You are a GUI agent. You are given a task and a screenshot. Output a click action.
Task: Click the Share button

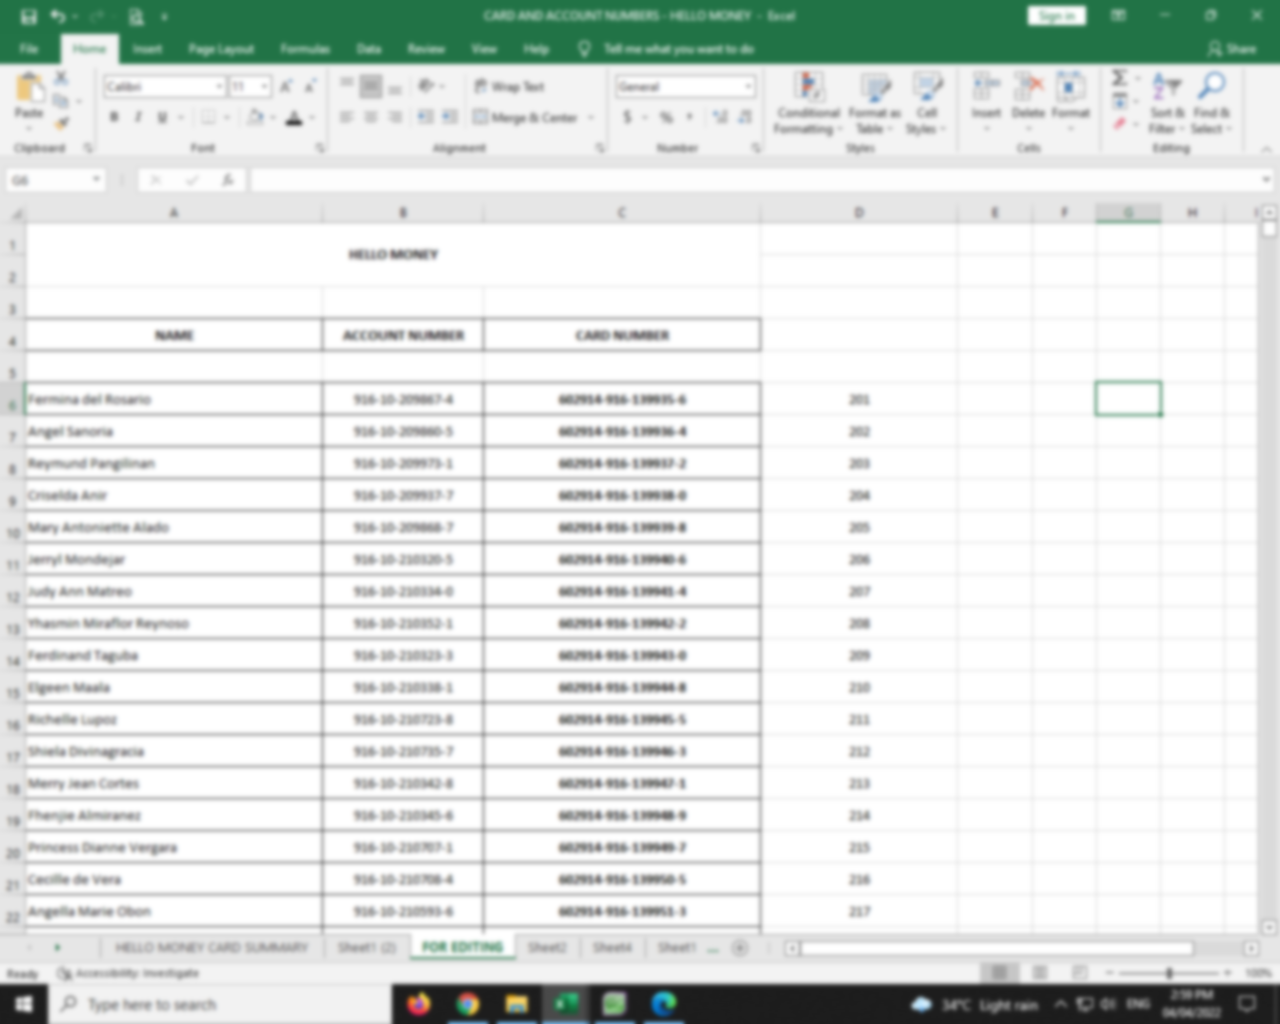(x=1232, y=49)
